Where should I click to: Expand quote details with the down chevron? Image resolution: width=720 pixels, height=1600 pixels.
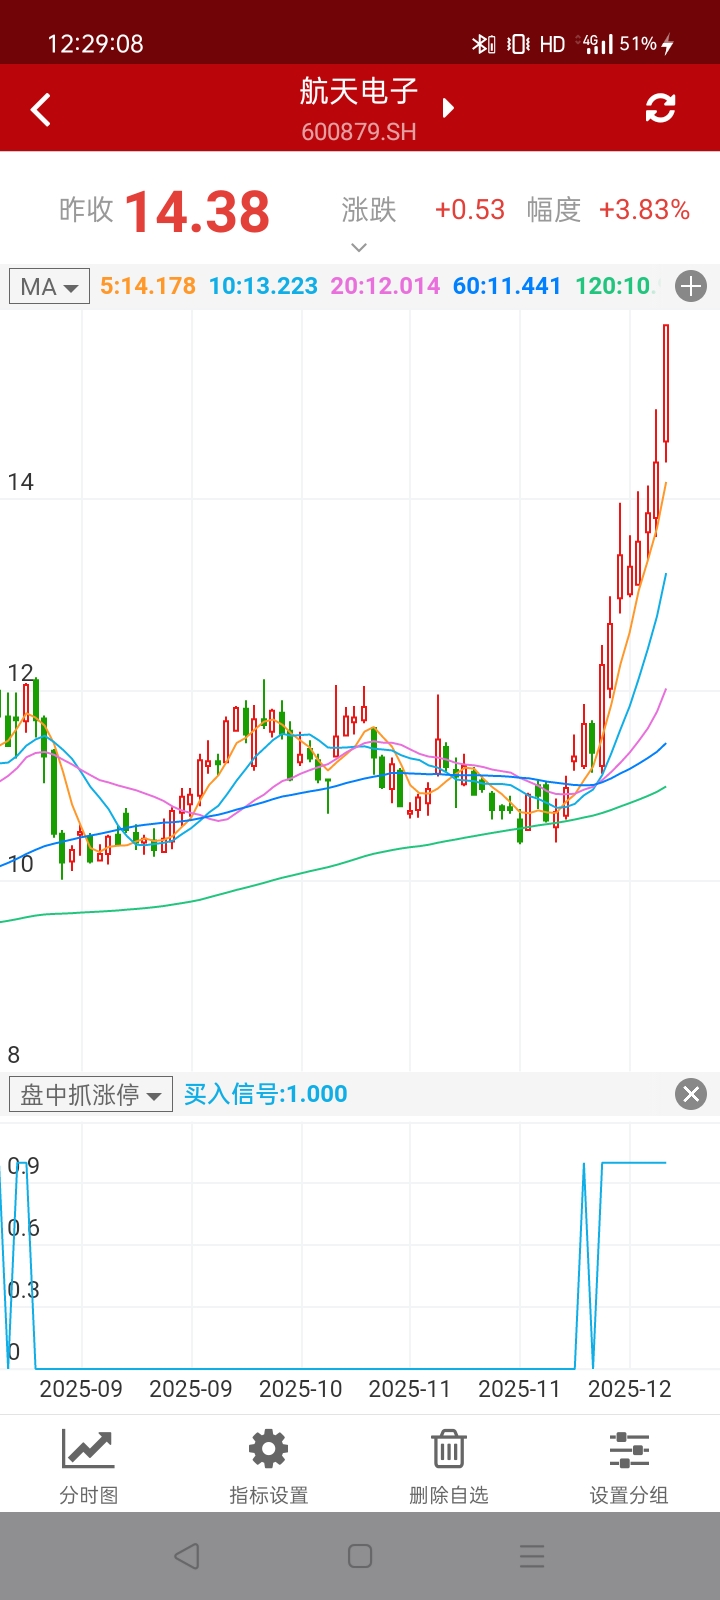(359, 247)
